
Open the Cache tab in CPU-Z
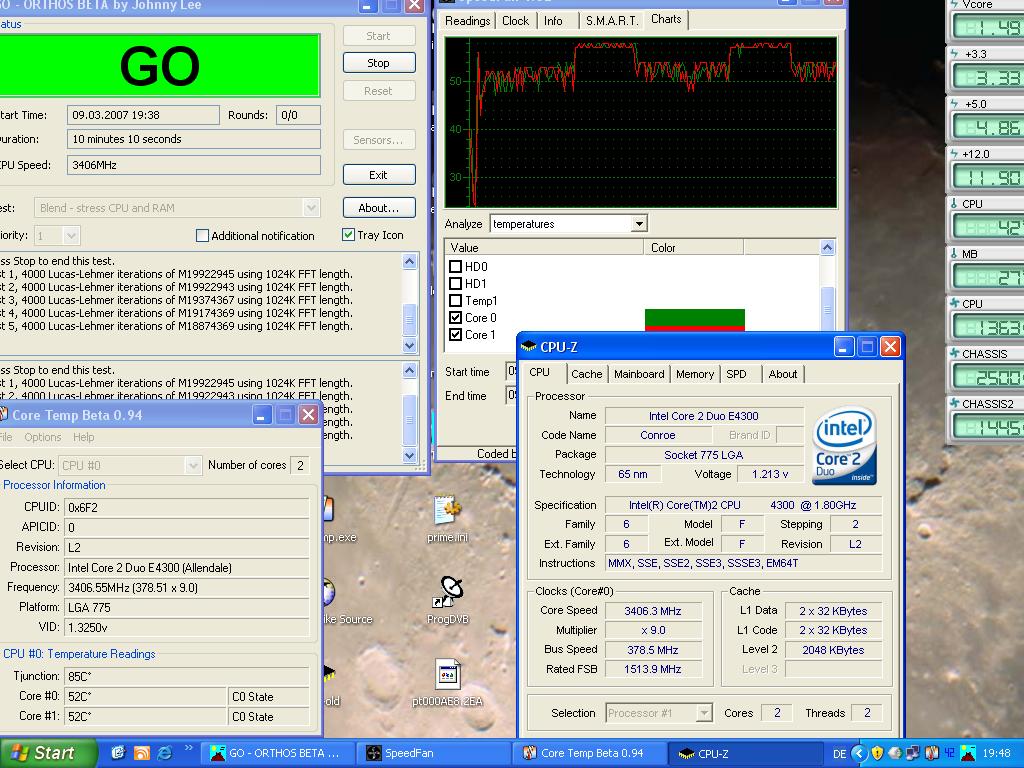click(x=586, y=374)
